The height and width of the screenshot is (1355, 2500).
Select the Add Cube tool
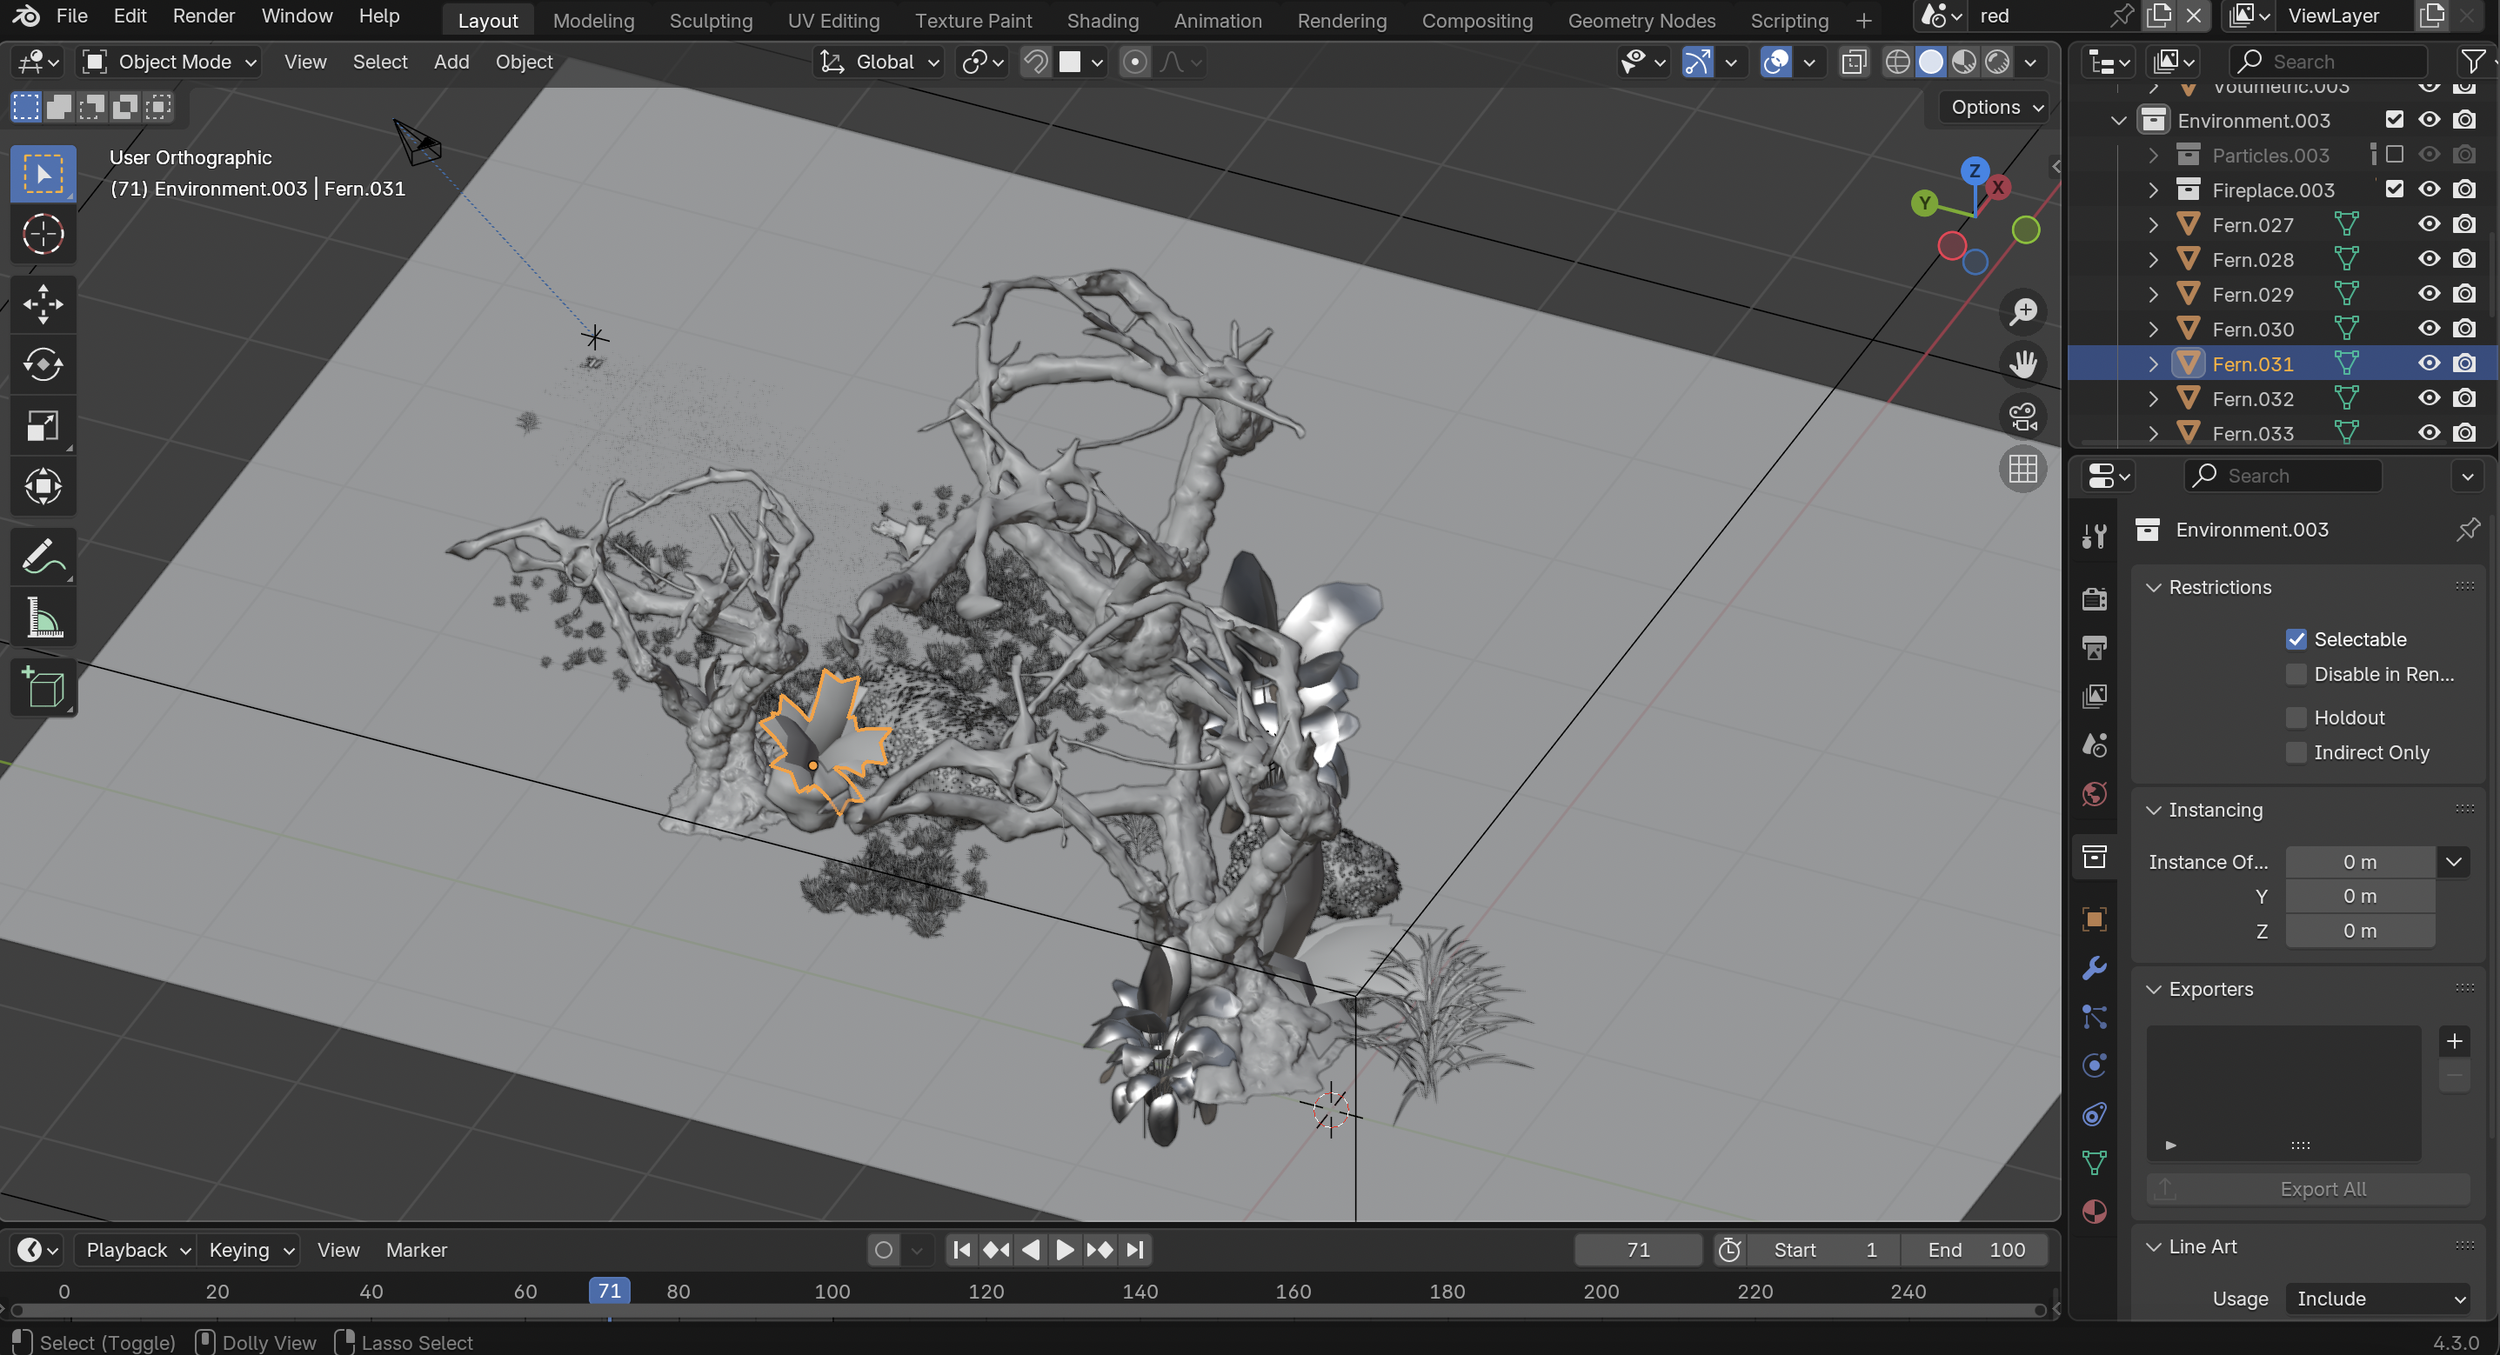(x=43, y=688)
